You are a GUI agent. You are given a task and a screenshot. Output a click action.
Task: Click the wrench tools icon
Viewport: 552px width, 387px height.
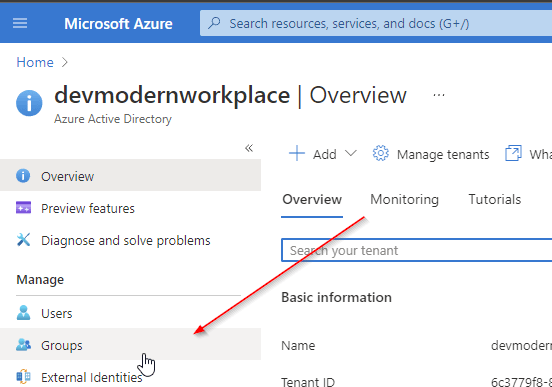tap(23, 240)
